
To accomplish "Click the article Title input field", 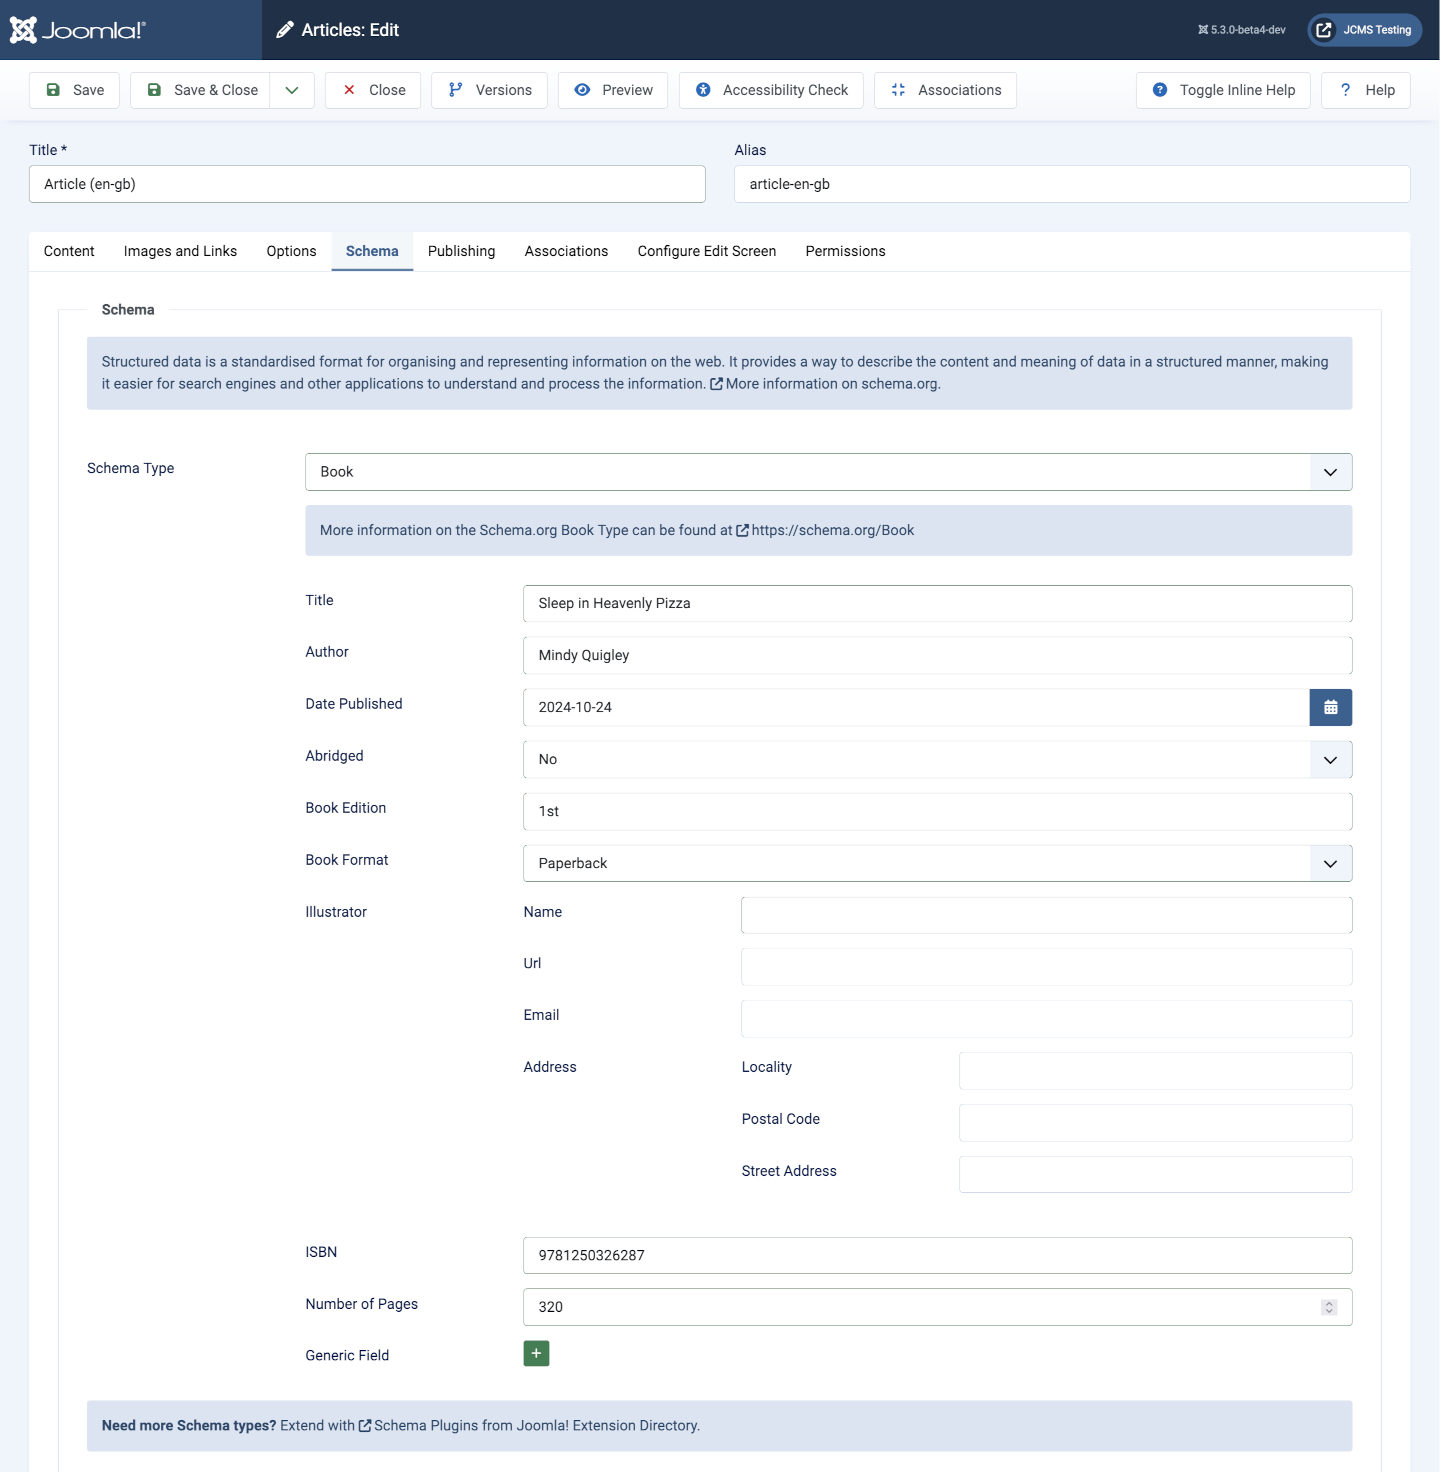I will (367, 184).
